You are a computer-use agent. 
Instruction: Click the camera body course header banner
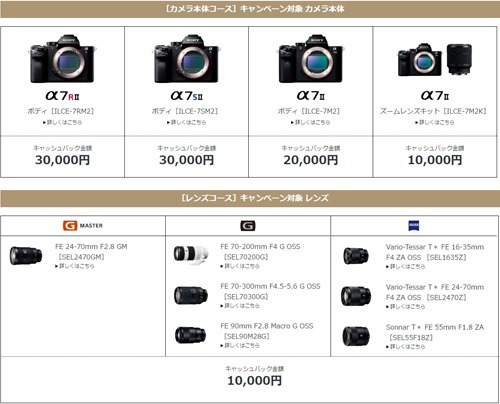click(x=250, y=9)
